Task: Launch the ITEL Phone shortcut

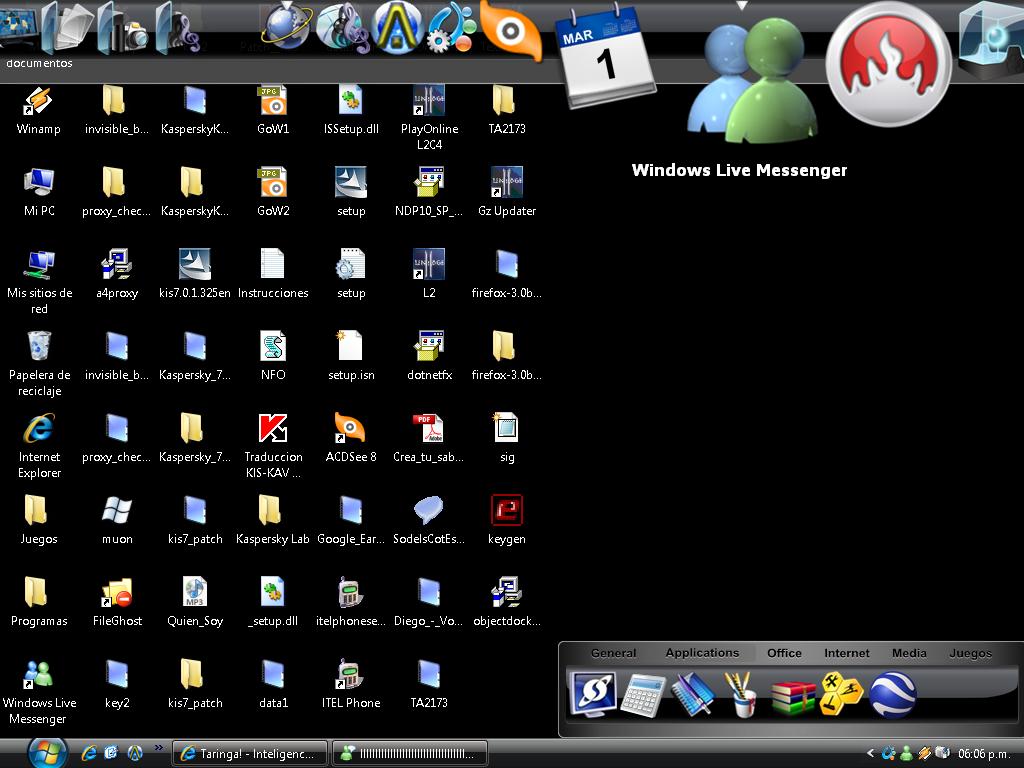Action: coord(349,675)
